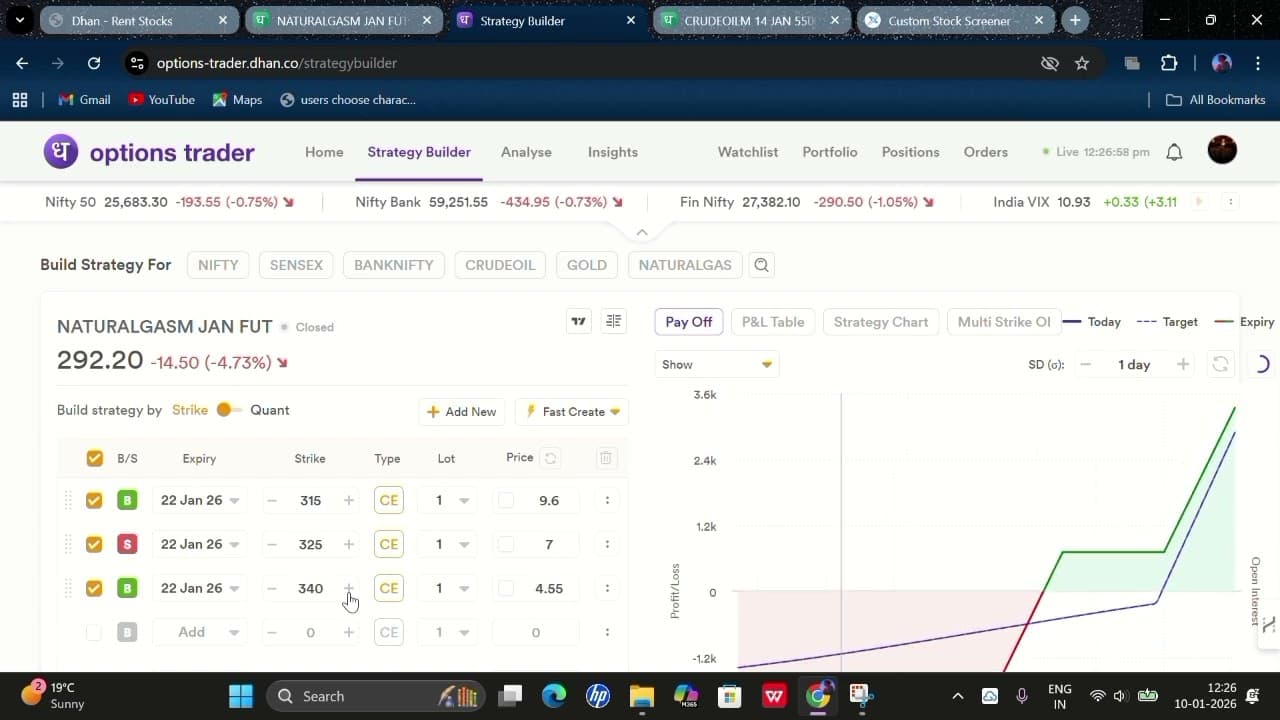Expand the Show dropdown above the chart
This screenshot has width=1280, height=720.
click(x=717, y=364)
